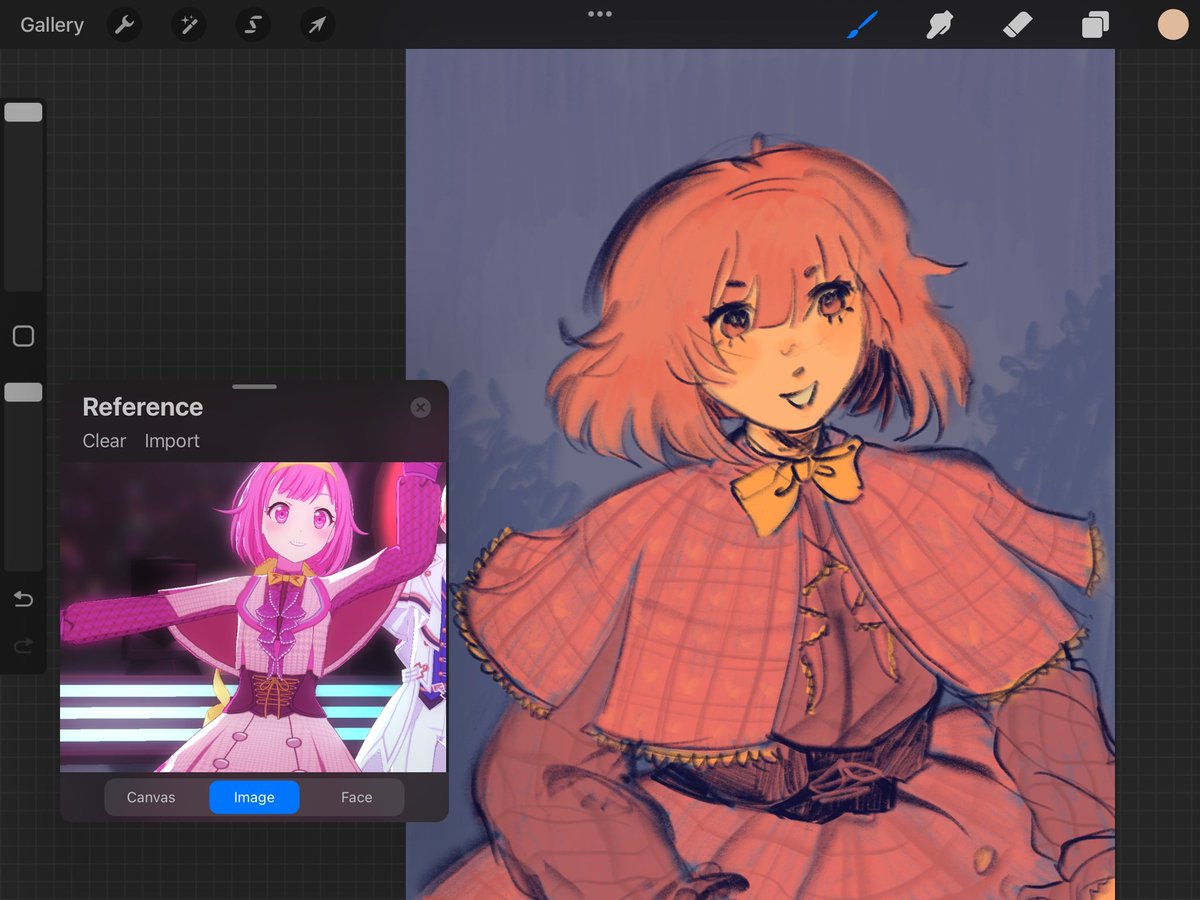The width and height of the screenshot is (1200, 900).
Task: Activate the Transform arrow tool
Action: pos(317,25)
